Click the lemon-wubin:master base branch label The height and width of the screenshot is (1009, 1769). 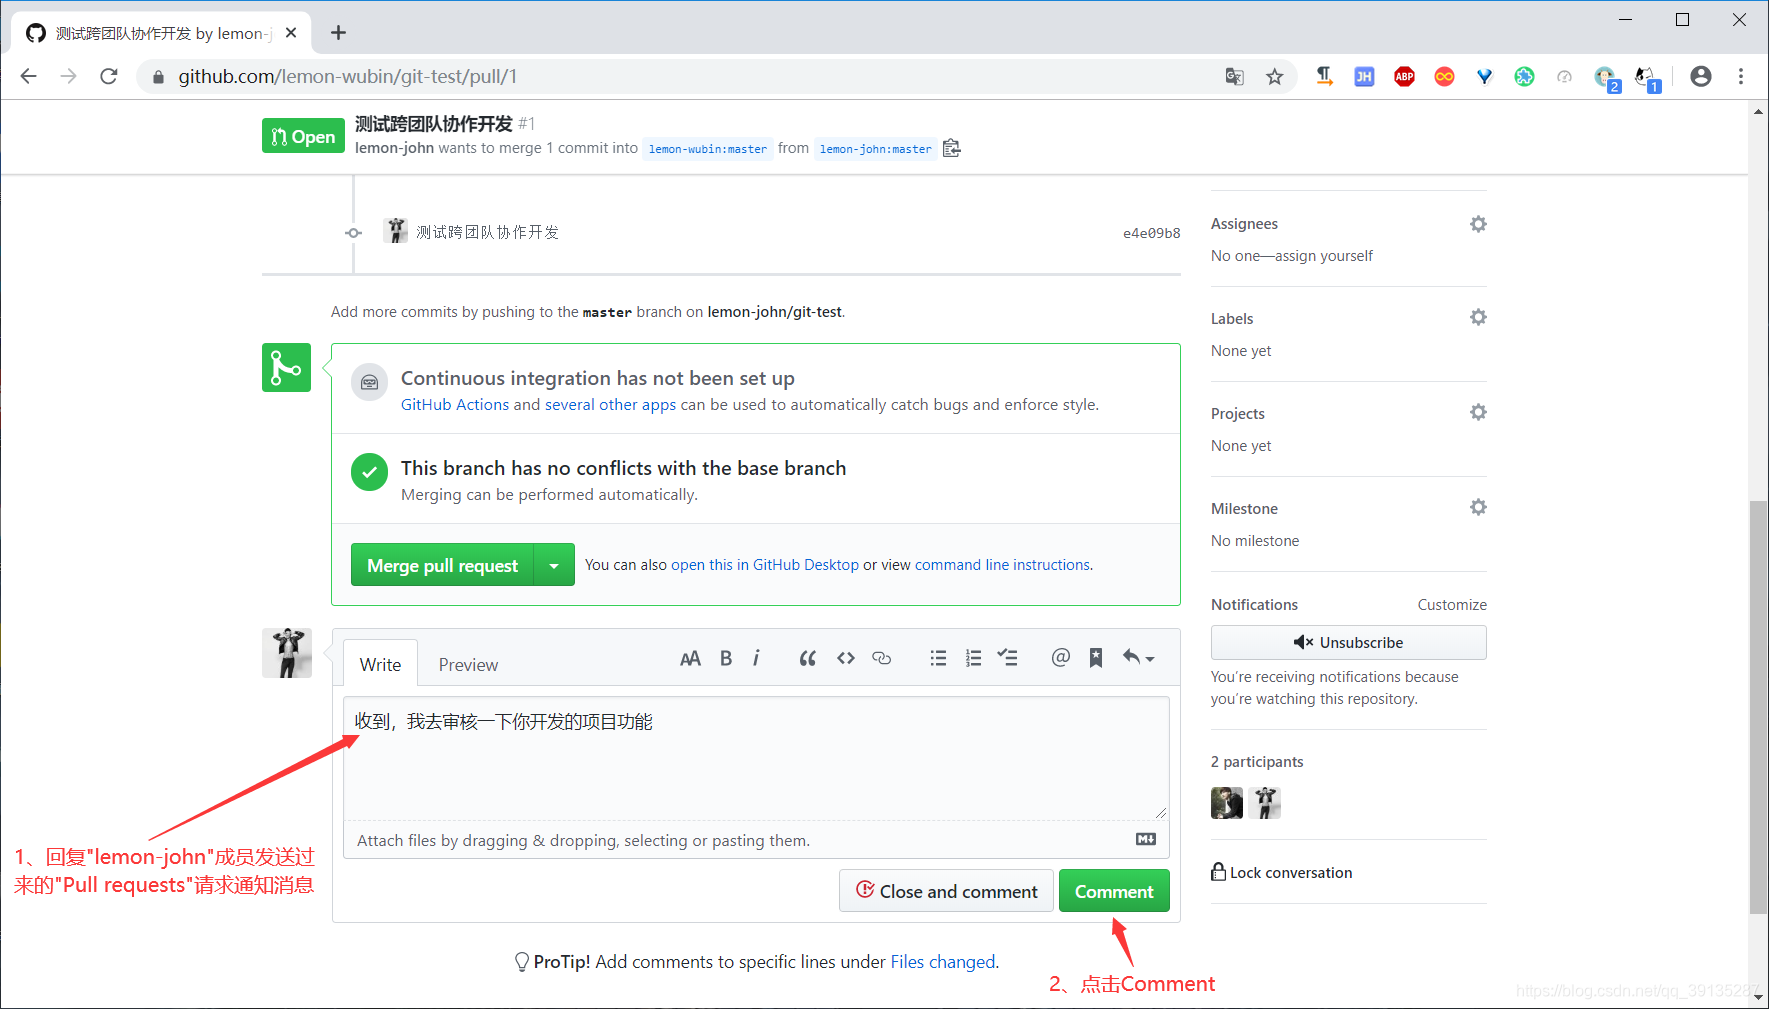(x=708, y=149)
